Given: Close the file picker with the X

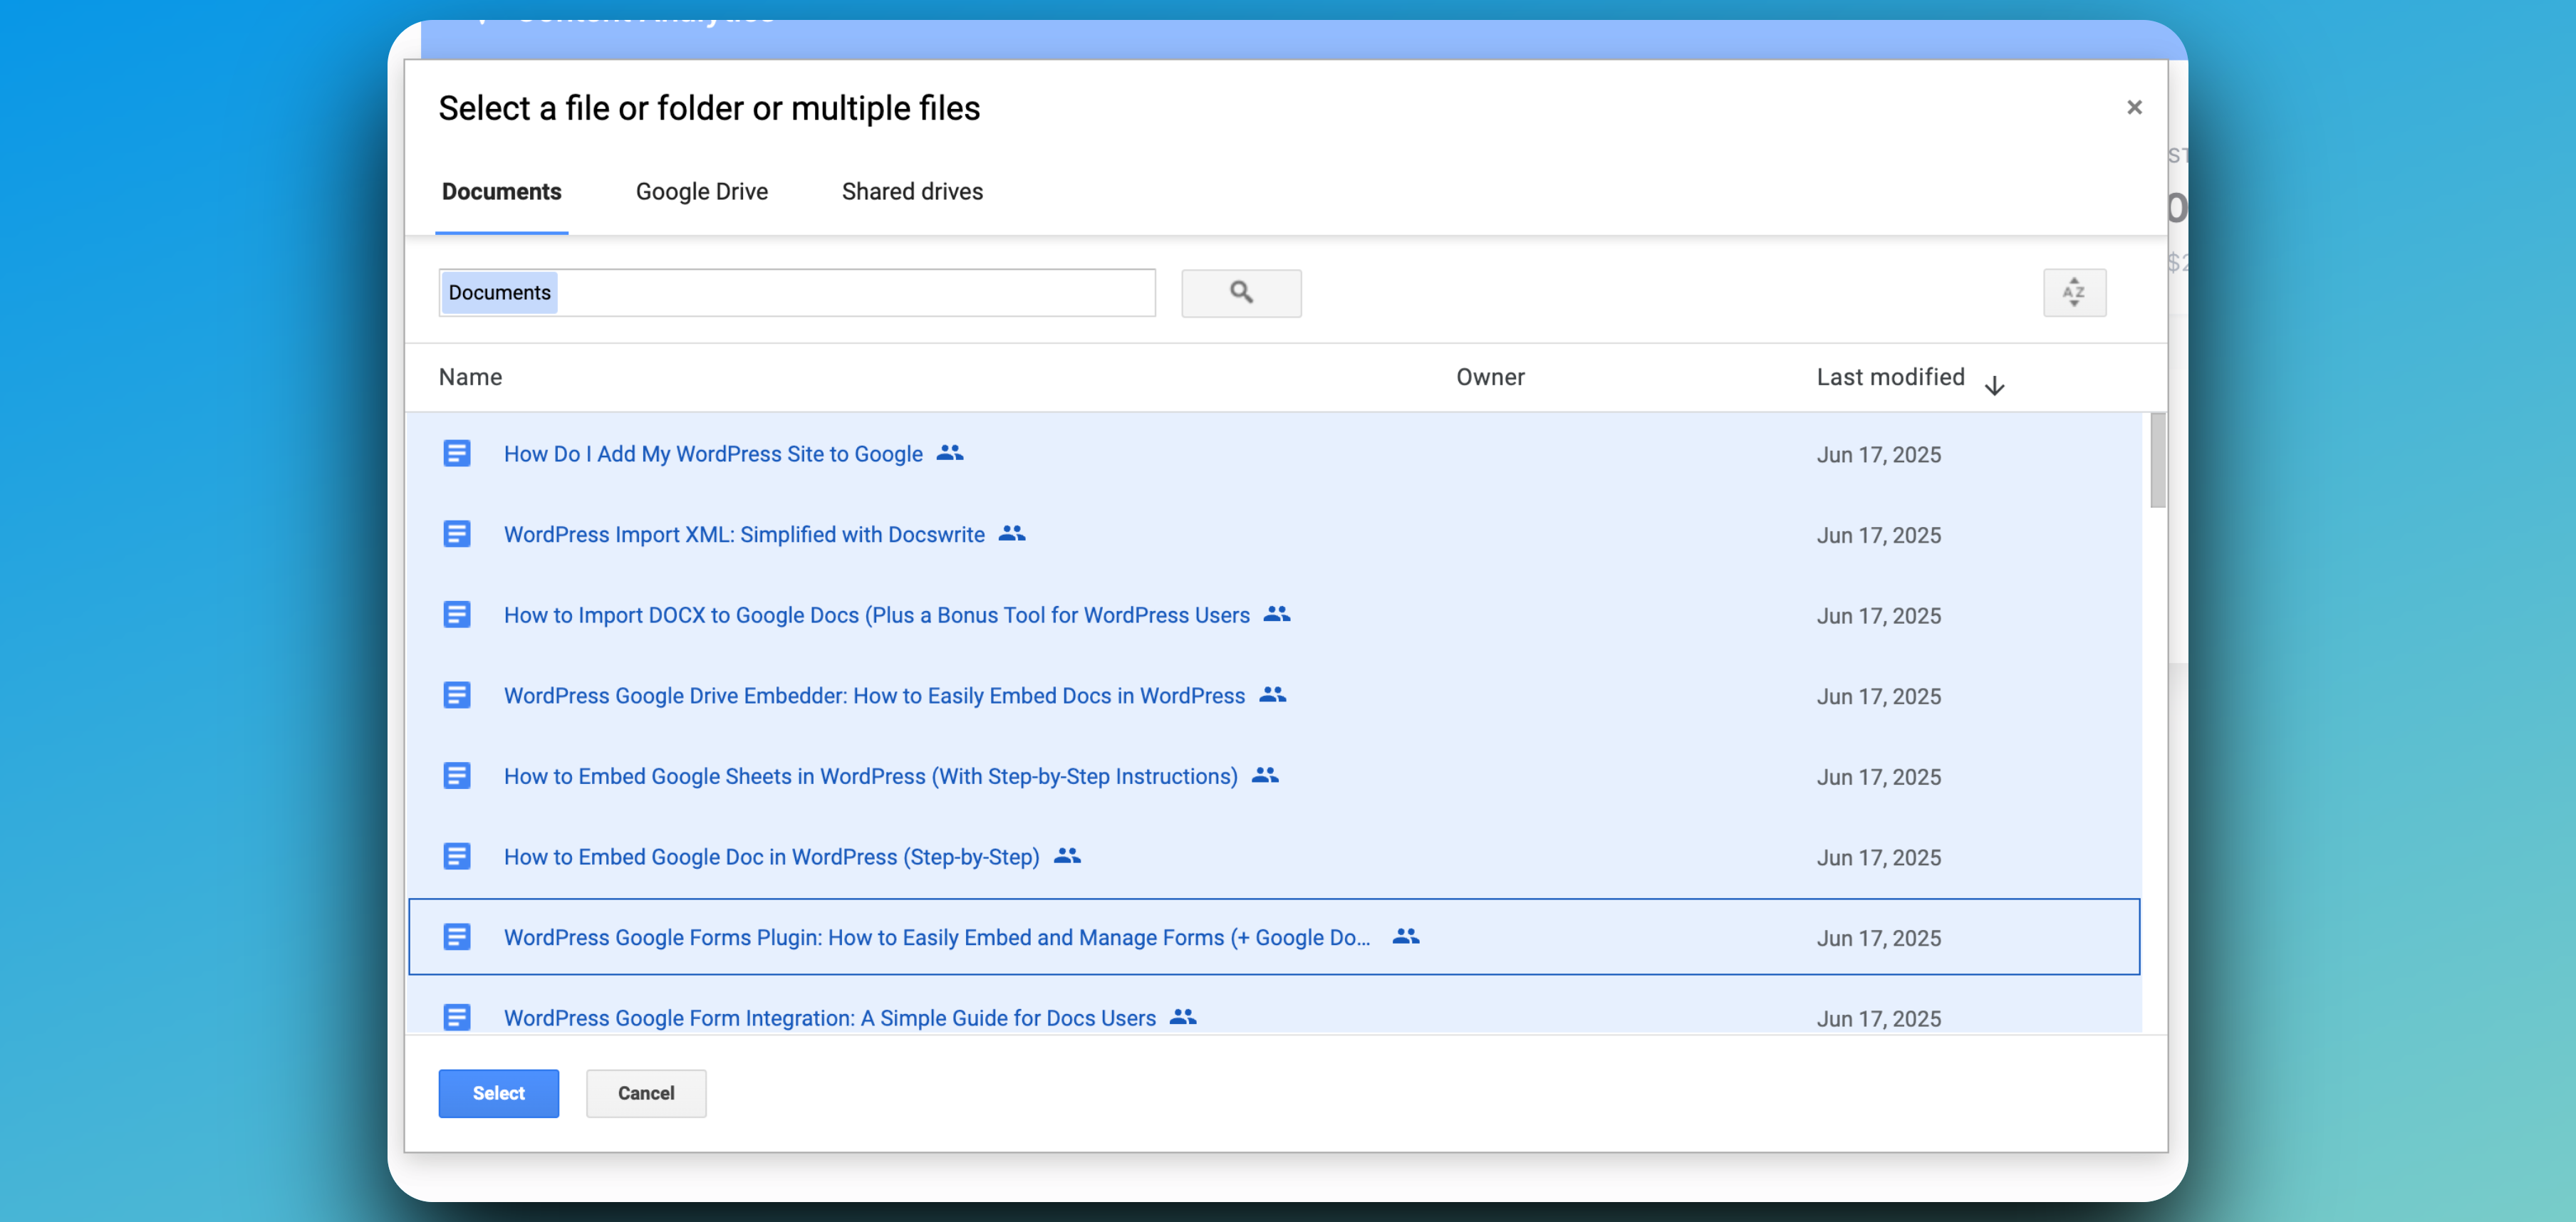Looking at the screenshot, I should (2134, 107).
